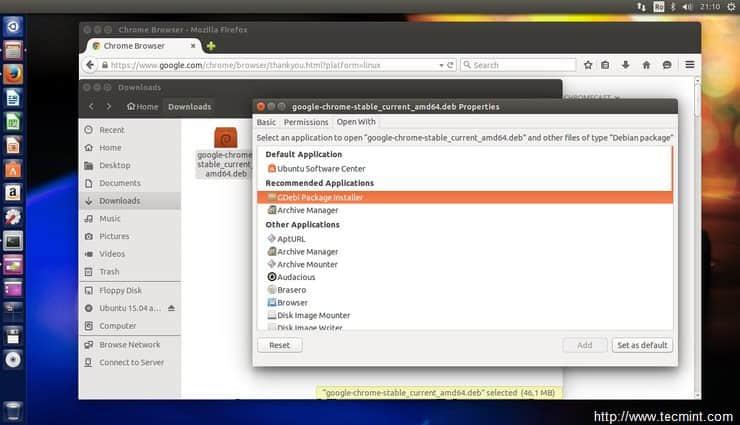The image size is (740, 425).
Task: Expand the URL bar history dropdown
Action: tap(441, 65)
